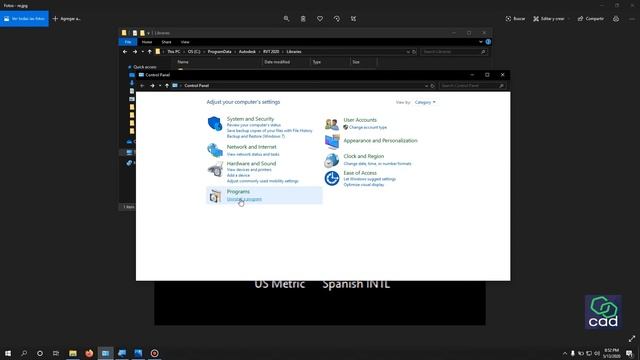640x360 pixels.
Task: Click the 'Agregar a...' button
Action: tap(67, 19)
